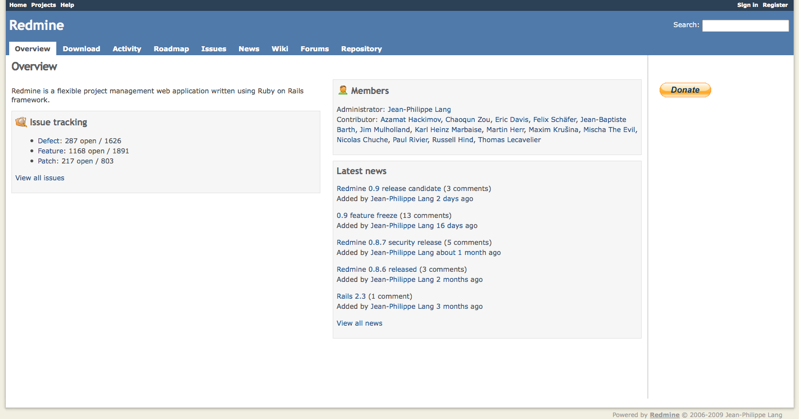
Task: Open the Projects menu link
Action: 43,5
